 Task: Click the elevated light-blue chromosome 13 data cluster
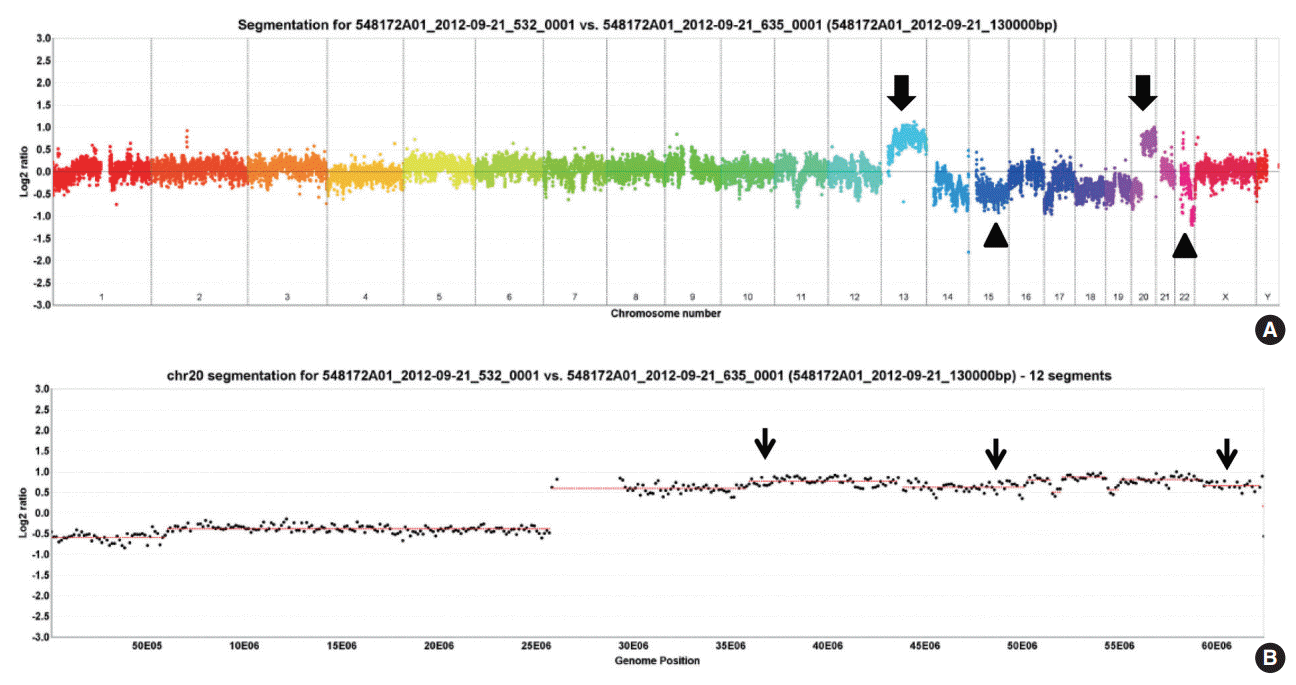click(907, 141)
